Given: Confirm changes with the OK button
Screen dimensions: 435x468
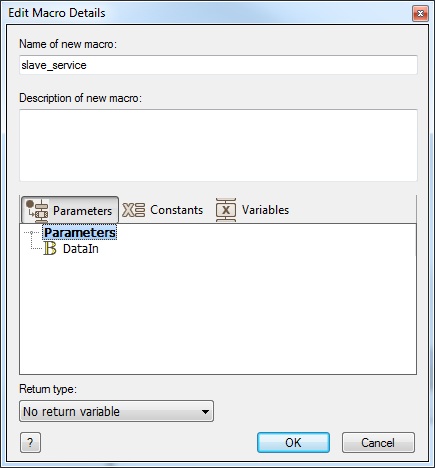Looking at the screenshot, I should tap(293, 443).
